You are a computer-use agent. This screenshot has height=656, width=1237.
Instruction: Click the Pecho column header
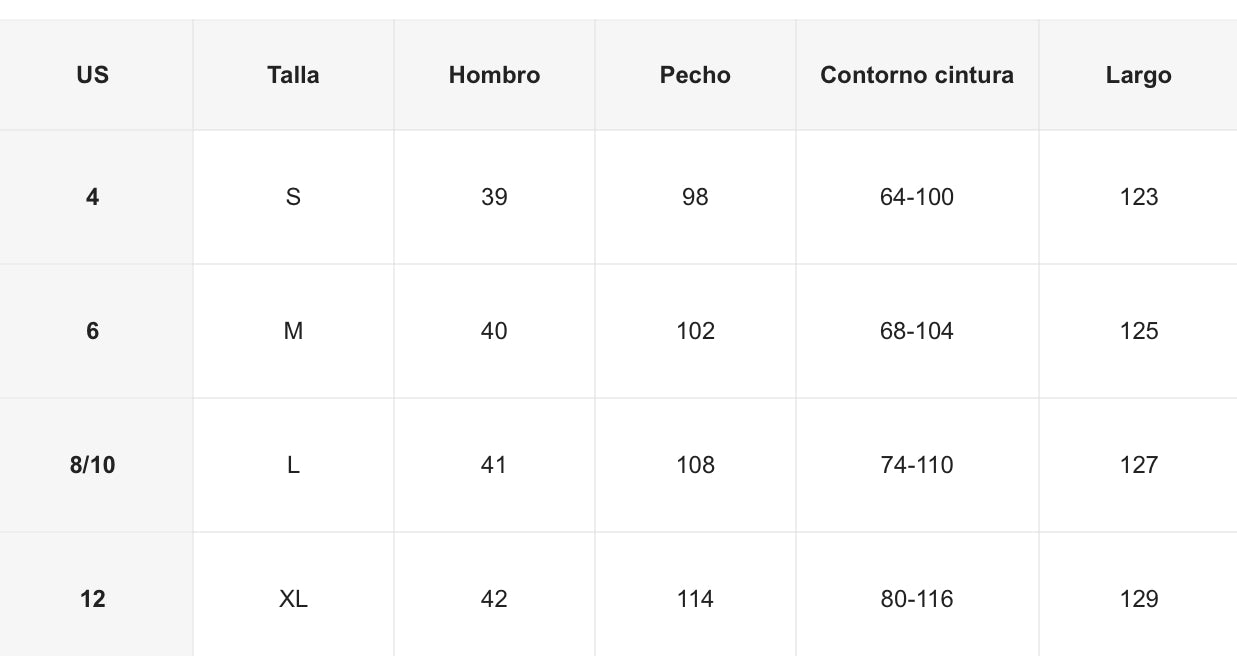695,75
